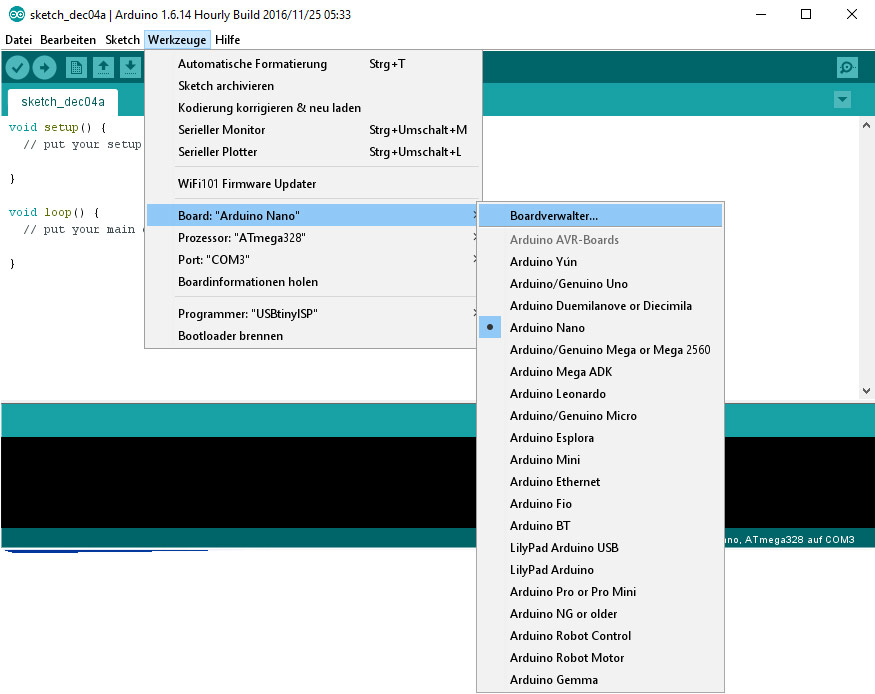Select Arduino/Genuino Micro board
Viewport: 875px width, 694px height.
coord(600,416)
